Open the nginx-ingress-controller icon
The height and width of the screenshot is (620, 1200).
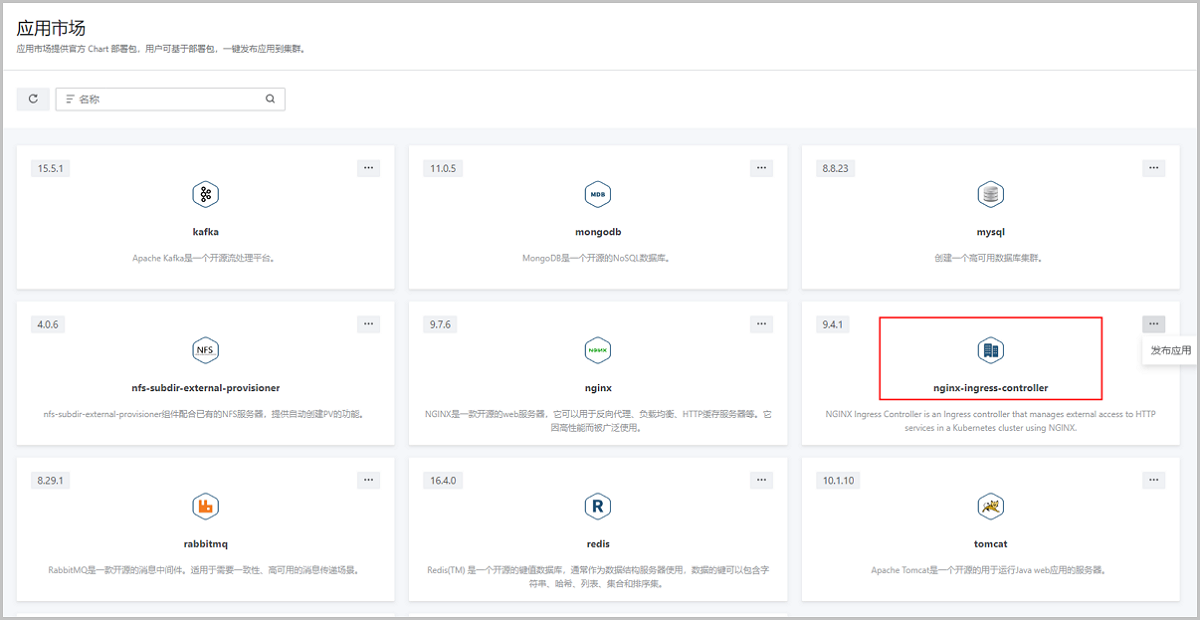coord(991,350)
